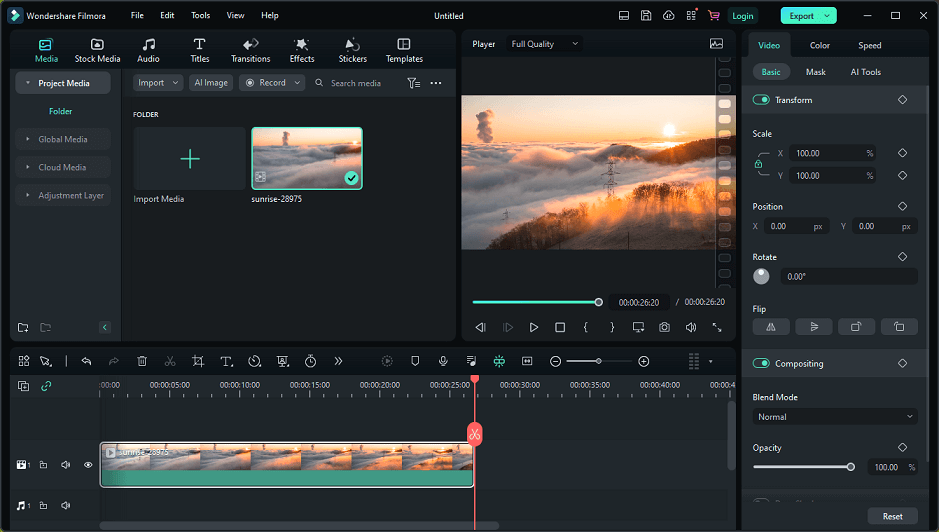Viewport: 939px width, 532px height.
Task: Click the speed control icon
Action: 255,361
